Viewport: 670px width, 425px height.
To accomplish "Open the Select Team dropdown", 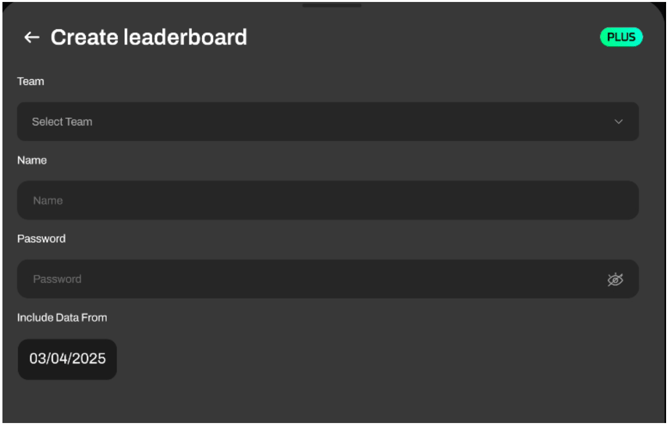I will 327,122.
